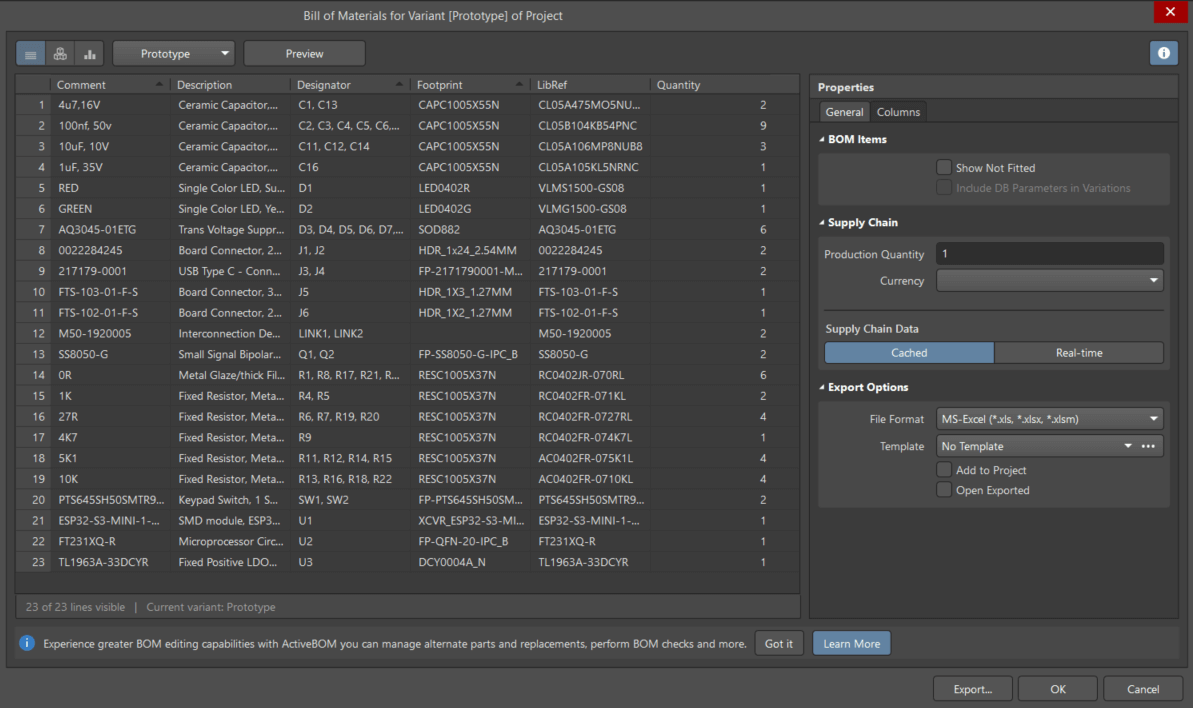
Task: Click the Production Quantity input field
Action: [1049, 253]
